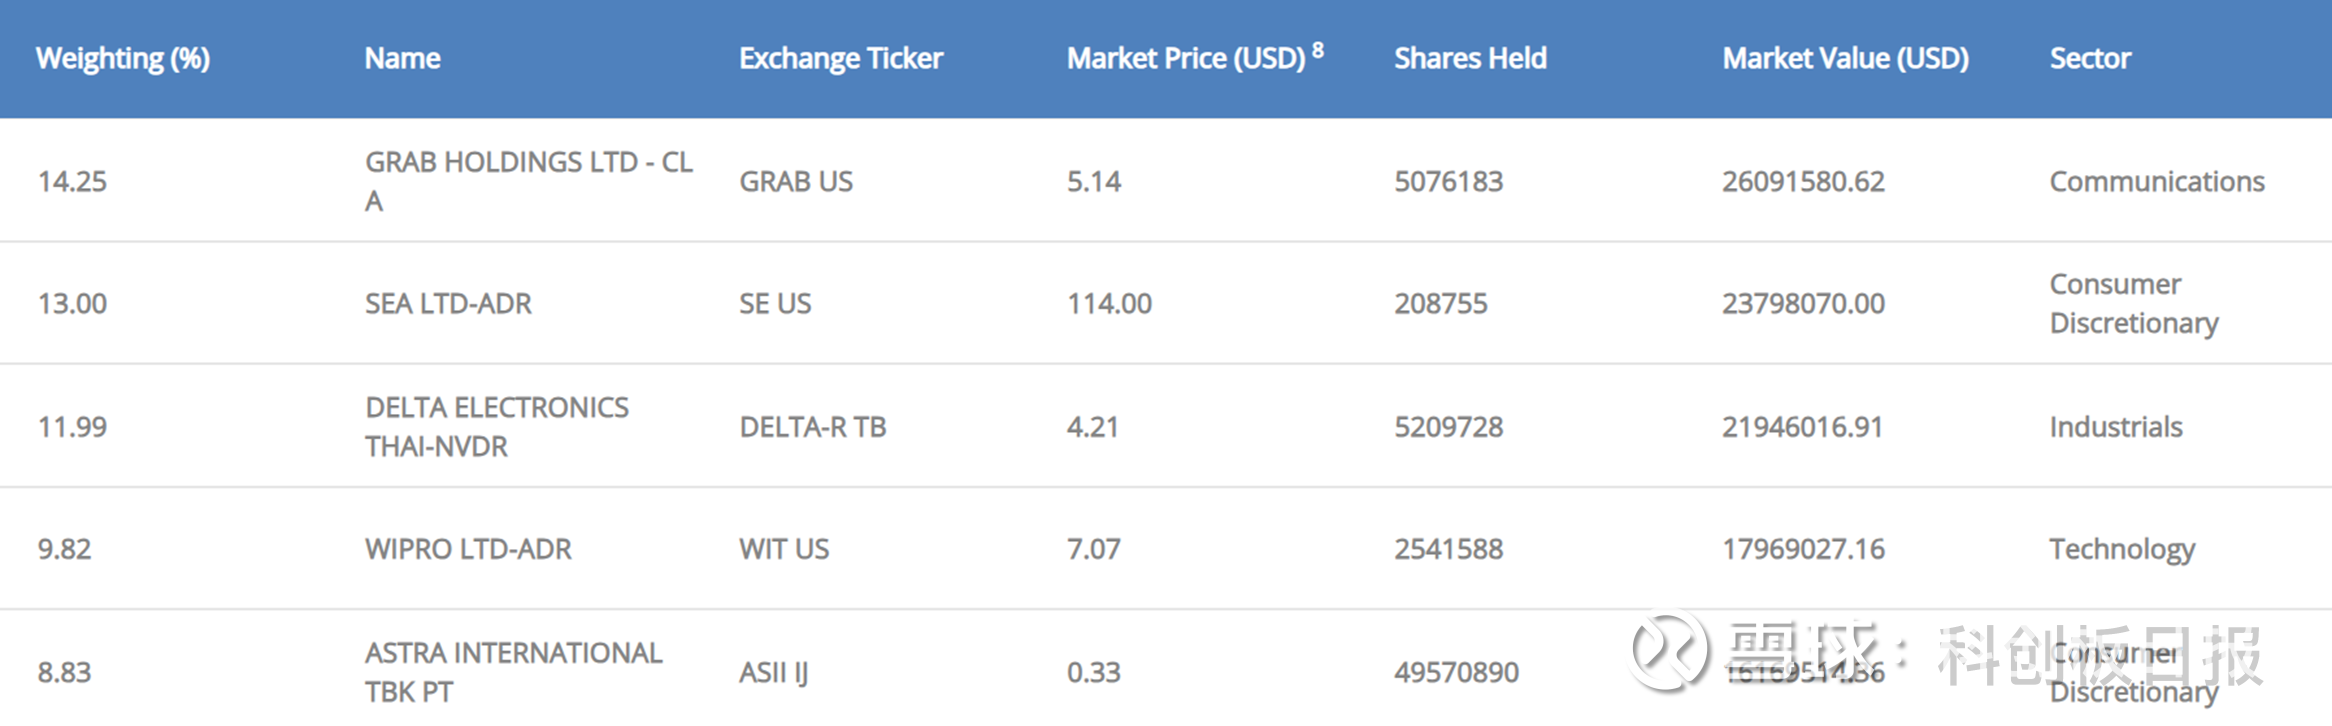Screen dimensions: 2332x726
Task: Select ASTRA INTERNATIONAL TBK PT name
Action: [513, 672]
